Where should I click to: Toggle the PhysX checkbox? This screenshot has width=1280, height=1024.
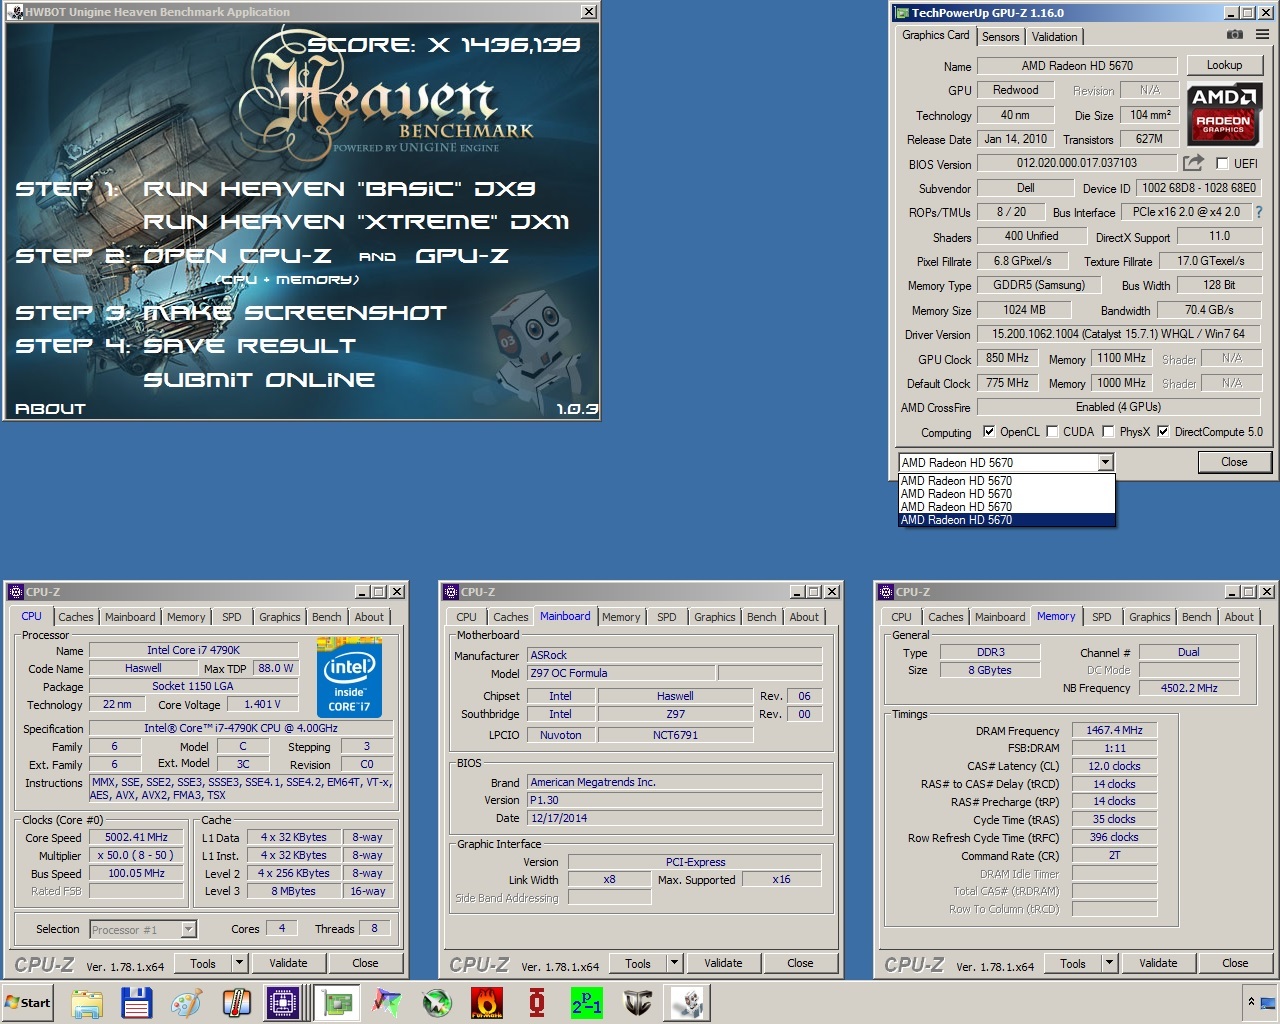pos(1108,432)
